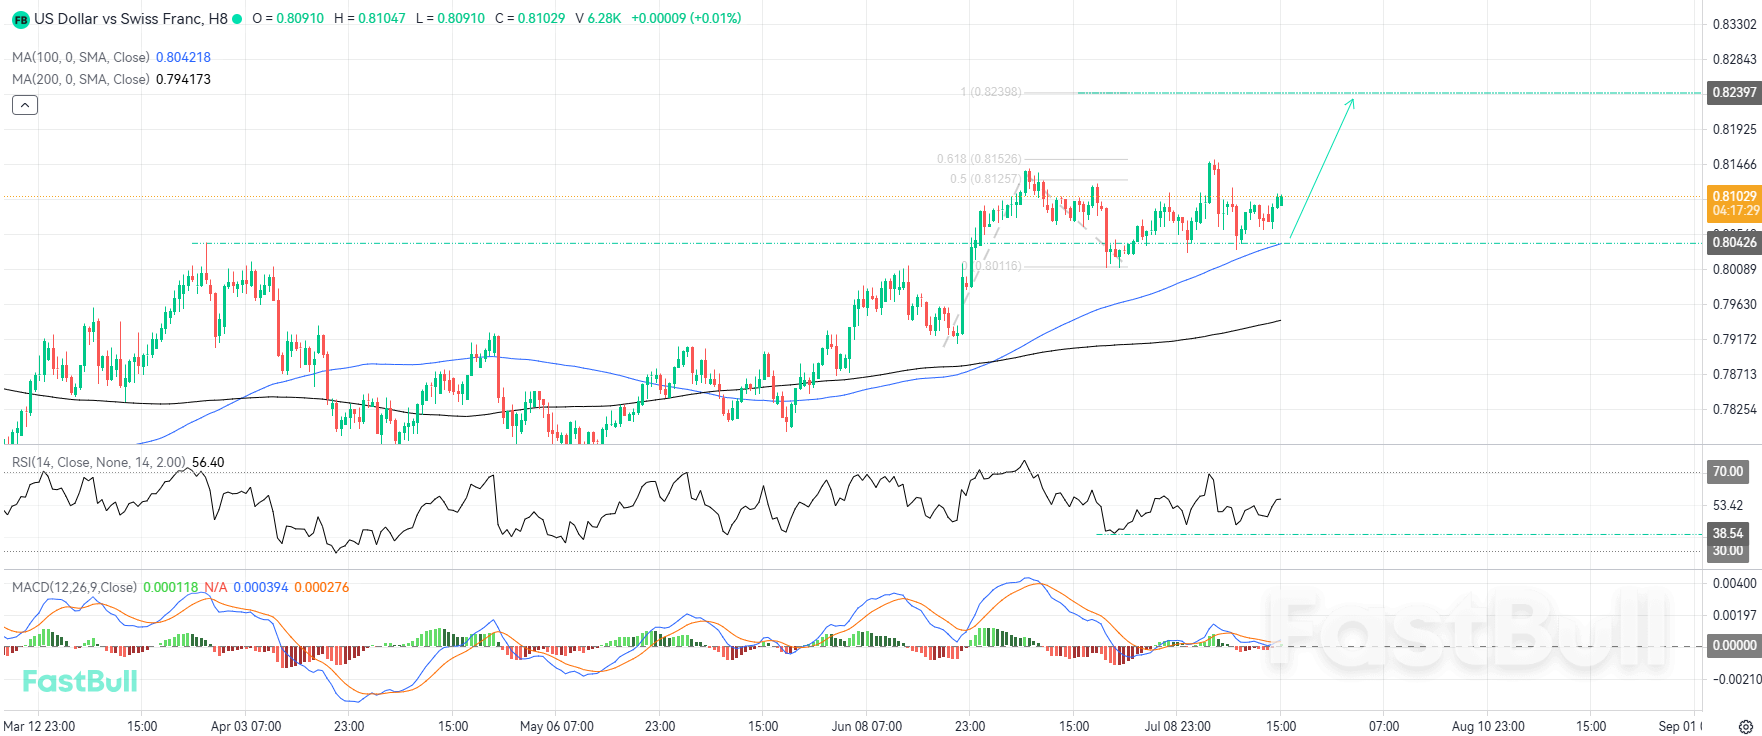Image resolution: width=1762 pixels, height=736 pixels.
Task: Click the MACD signal value 0.000276
Action: click(322, 587)
